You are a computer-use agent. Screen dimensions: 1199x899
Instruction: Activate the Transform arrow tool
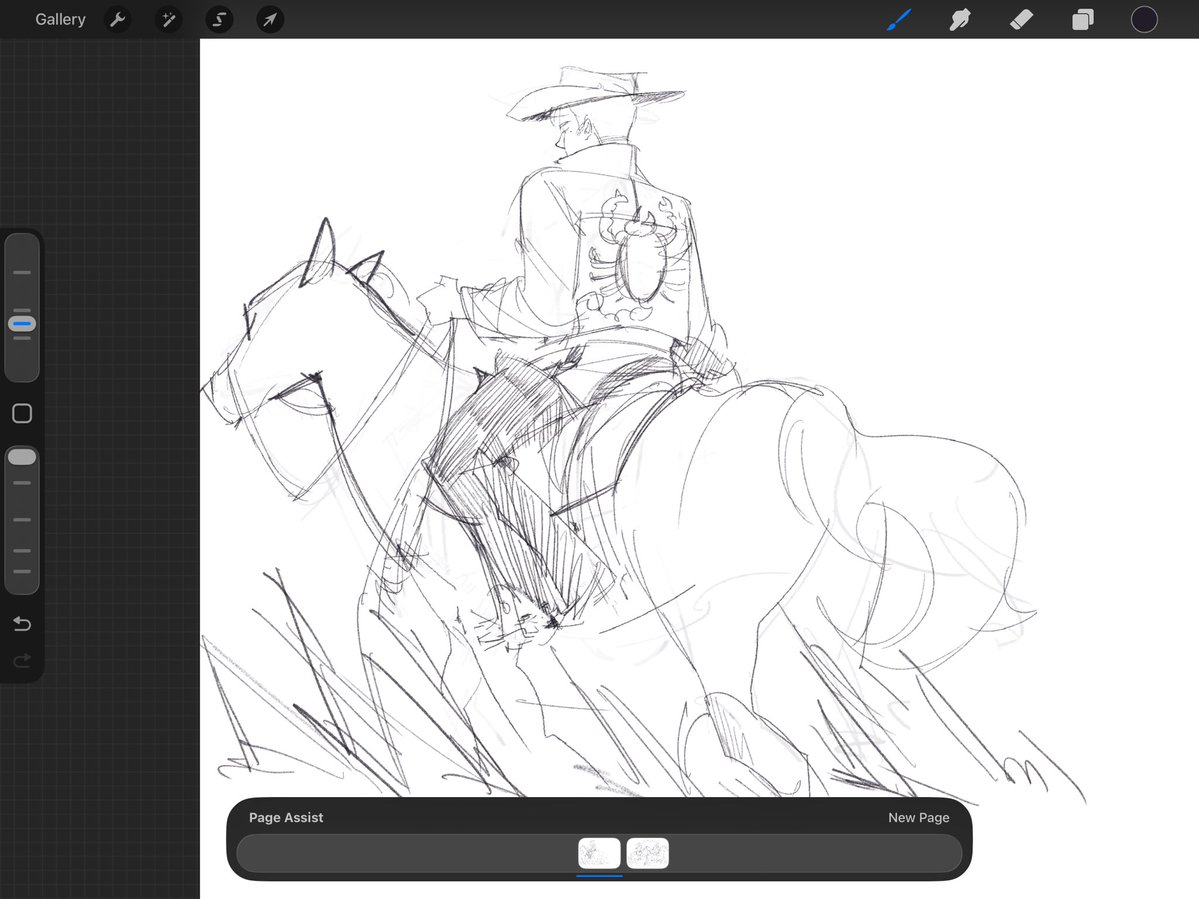coord(270,19)
